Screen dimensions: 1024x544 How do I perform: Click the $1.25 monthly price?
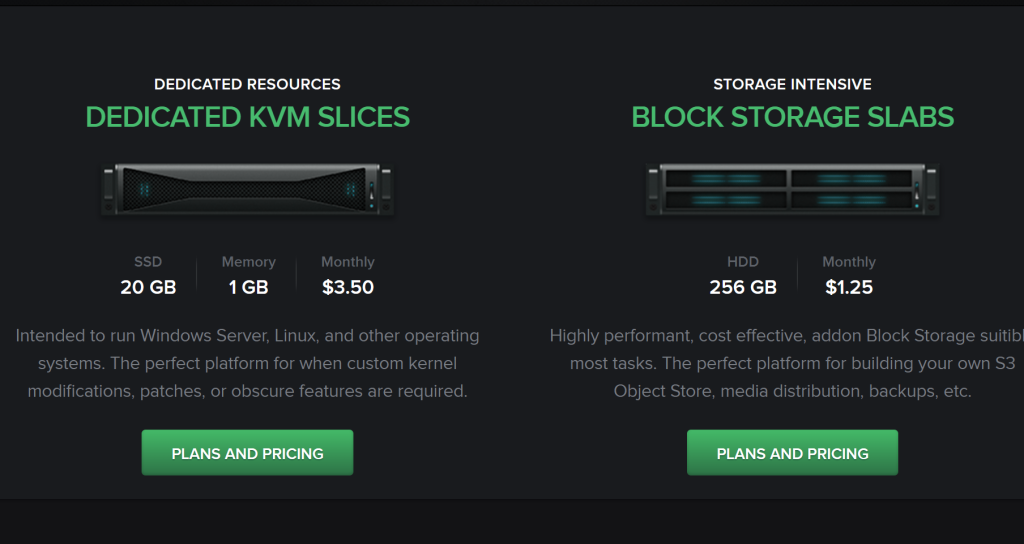[849, 287]
